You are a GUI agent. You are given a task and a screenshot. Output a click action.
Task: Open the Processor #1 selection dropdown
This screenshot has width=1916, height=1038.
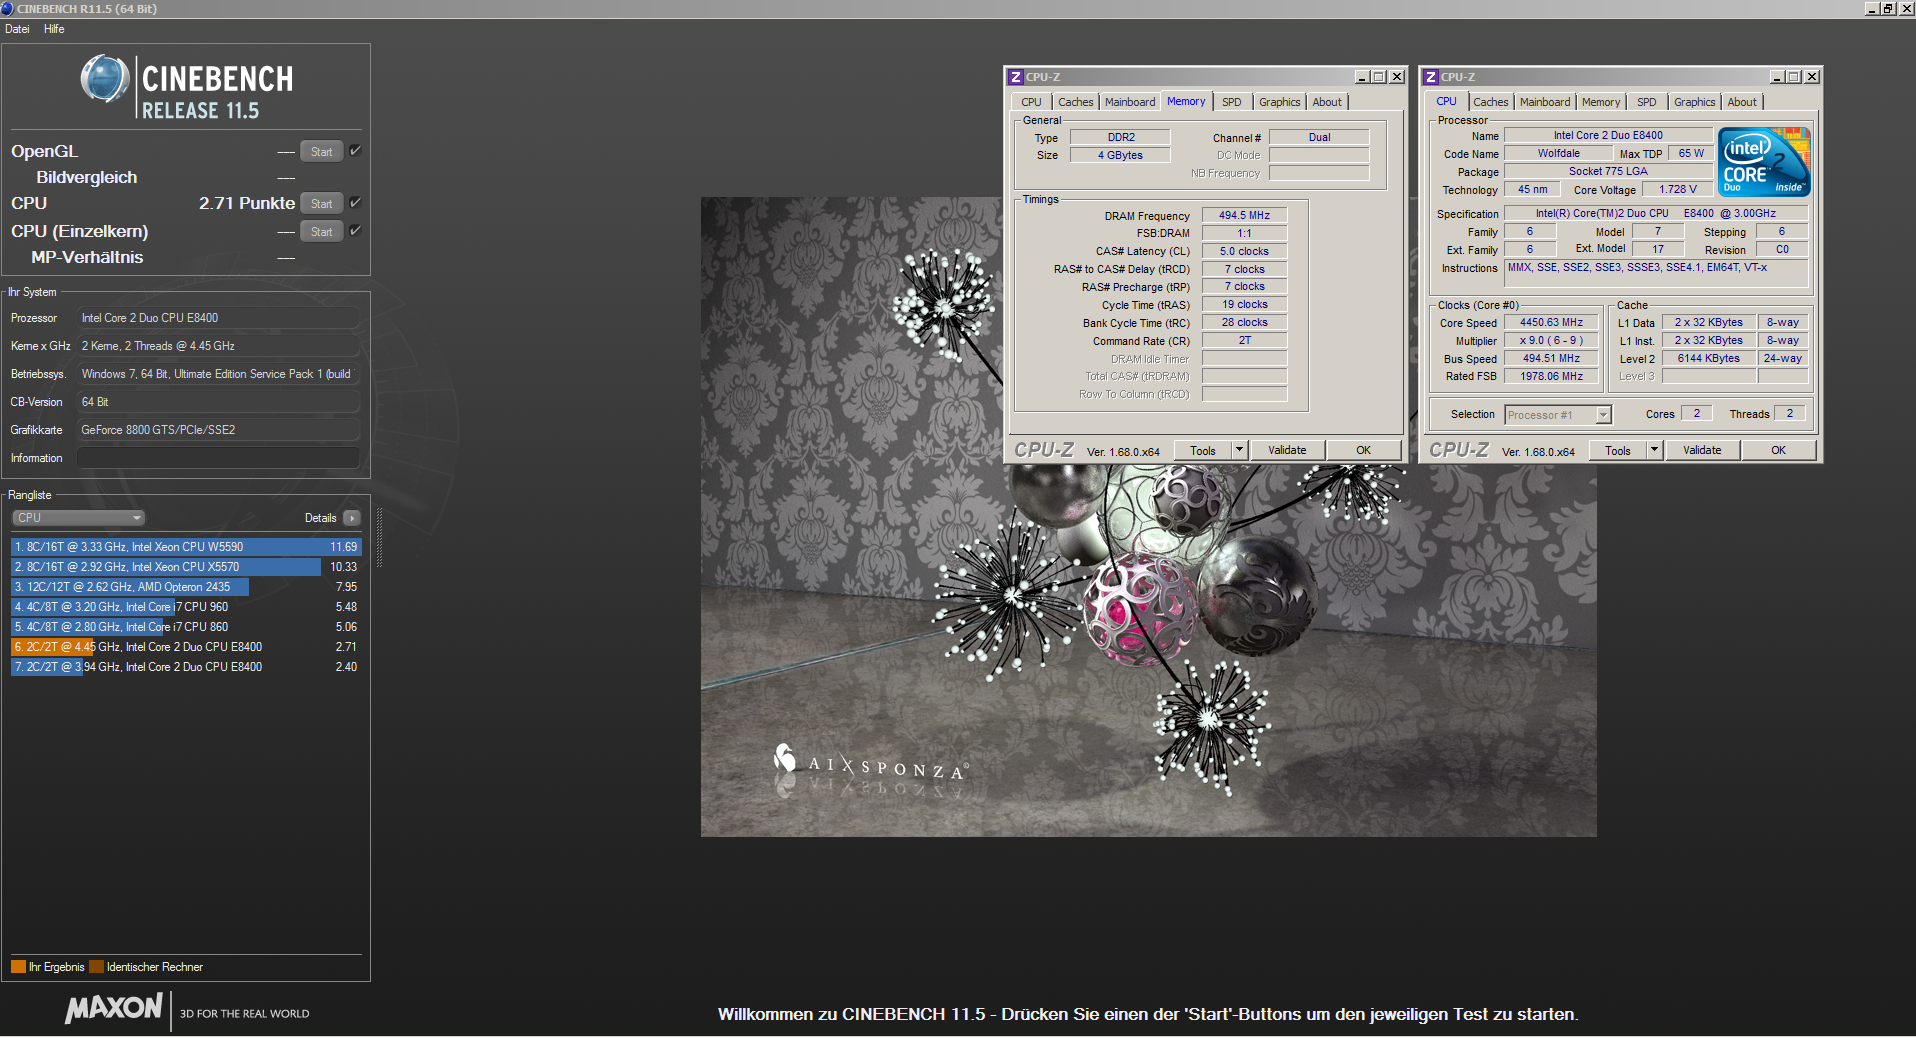(x=1558, y=414)
